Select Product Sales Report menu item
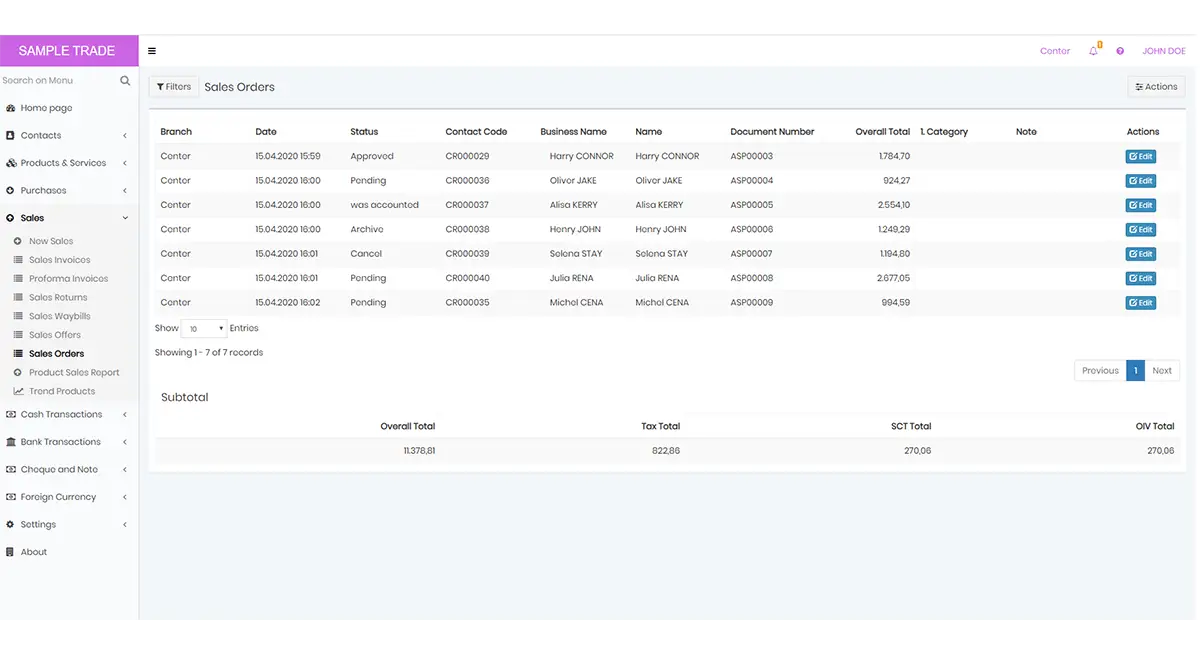This screenshot has width=1200, height=653. [x=74, y=373]
